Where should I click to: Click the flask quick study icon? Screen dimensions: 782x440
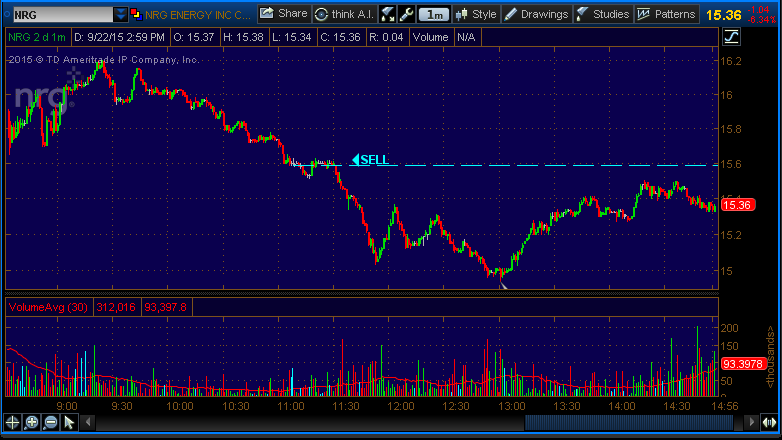388,14
